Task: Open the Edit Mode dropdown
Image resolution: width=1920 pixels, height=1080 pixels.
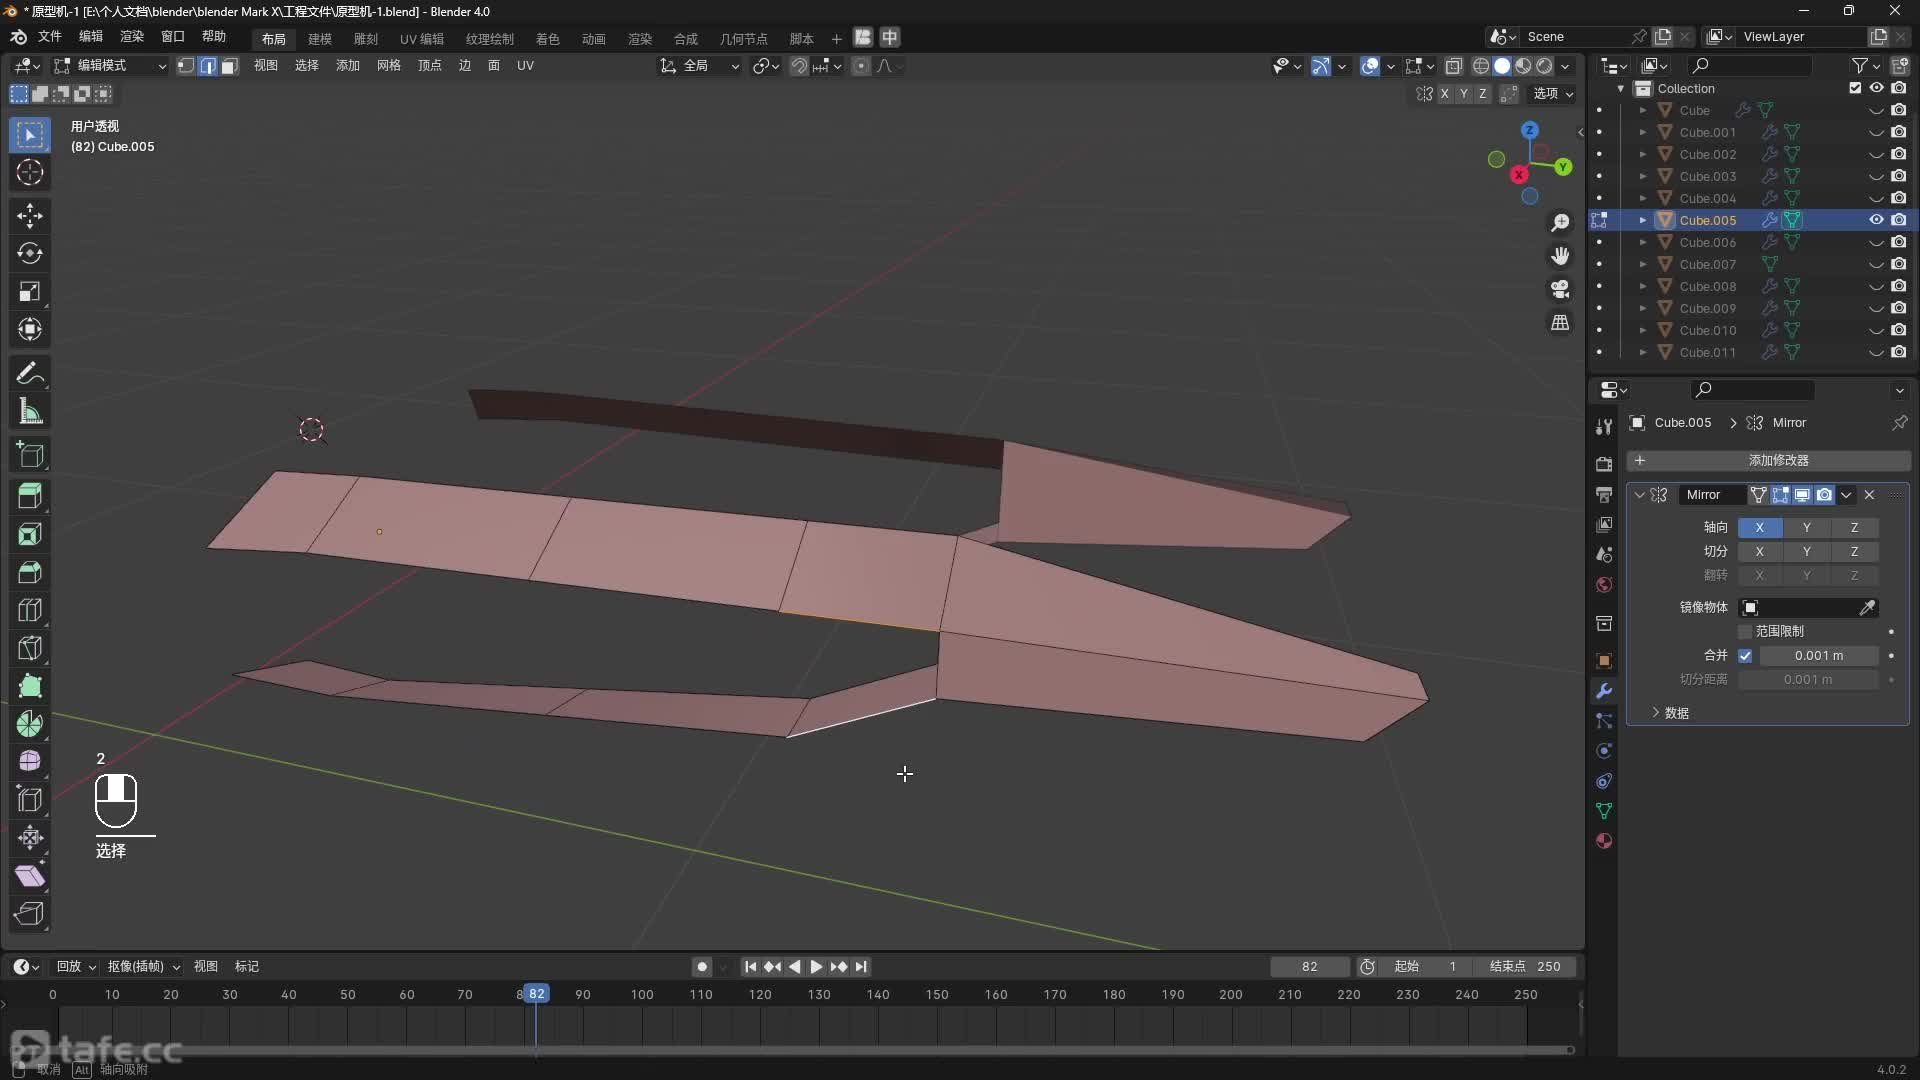Action: [110, 66]
